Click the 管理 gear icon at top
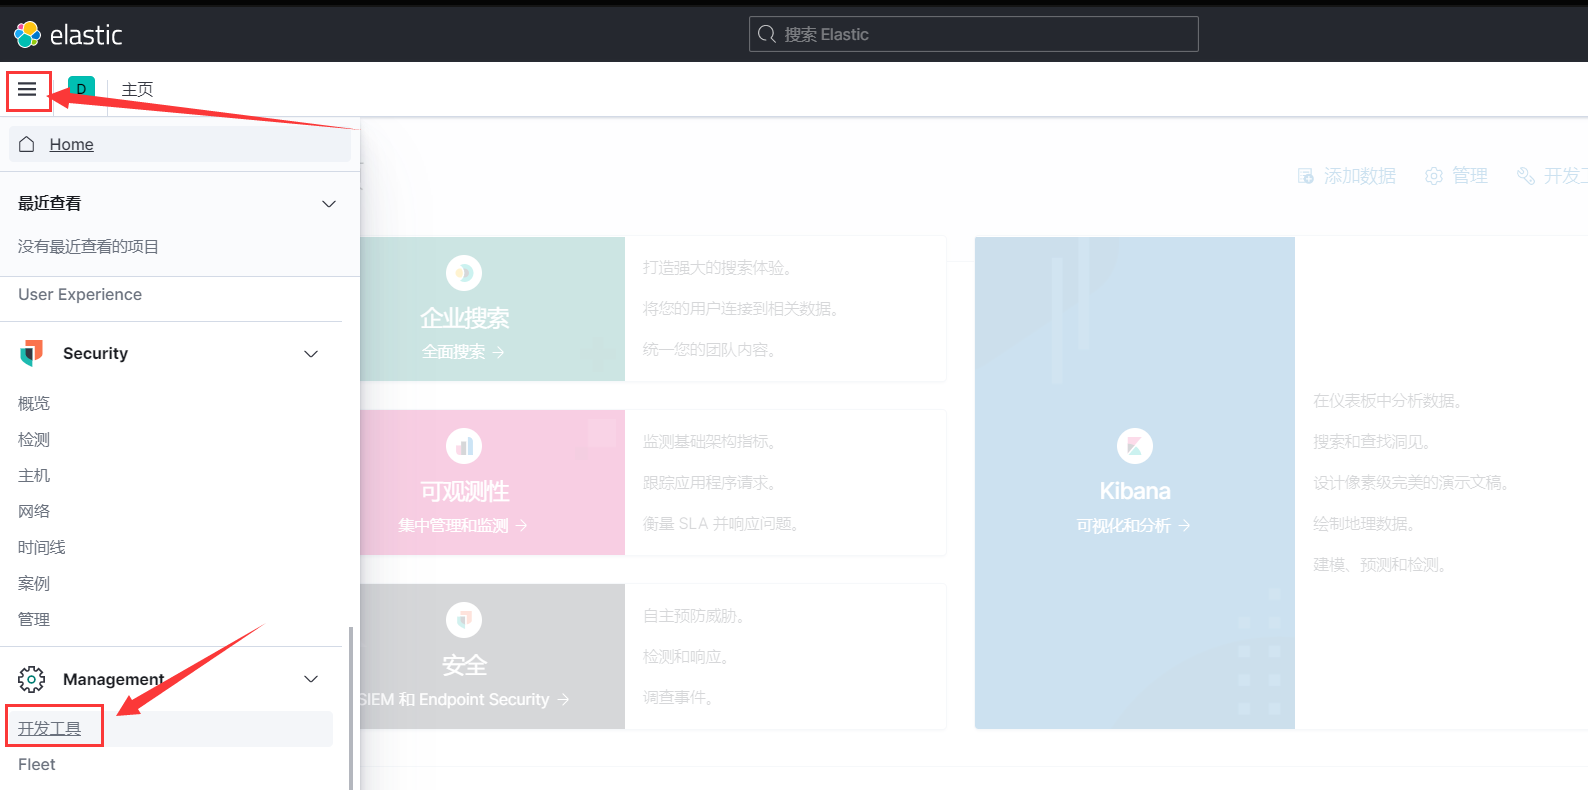The height and width of the screenshot is (790, 1588). 1434,176
